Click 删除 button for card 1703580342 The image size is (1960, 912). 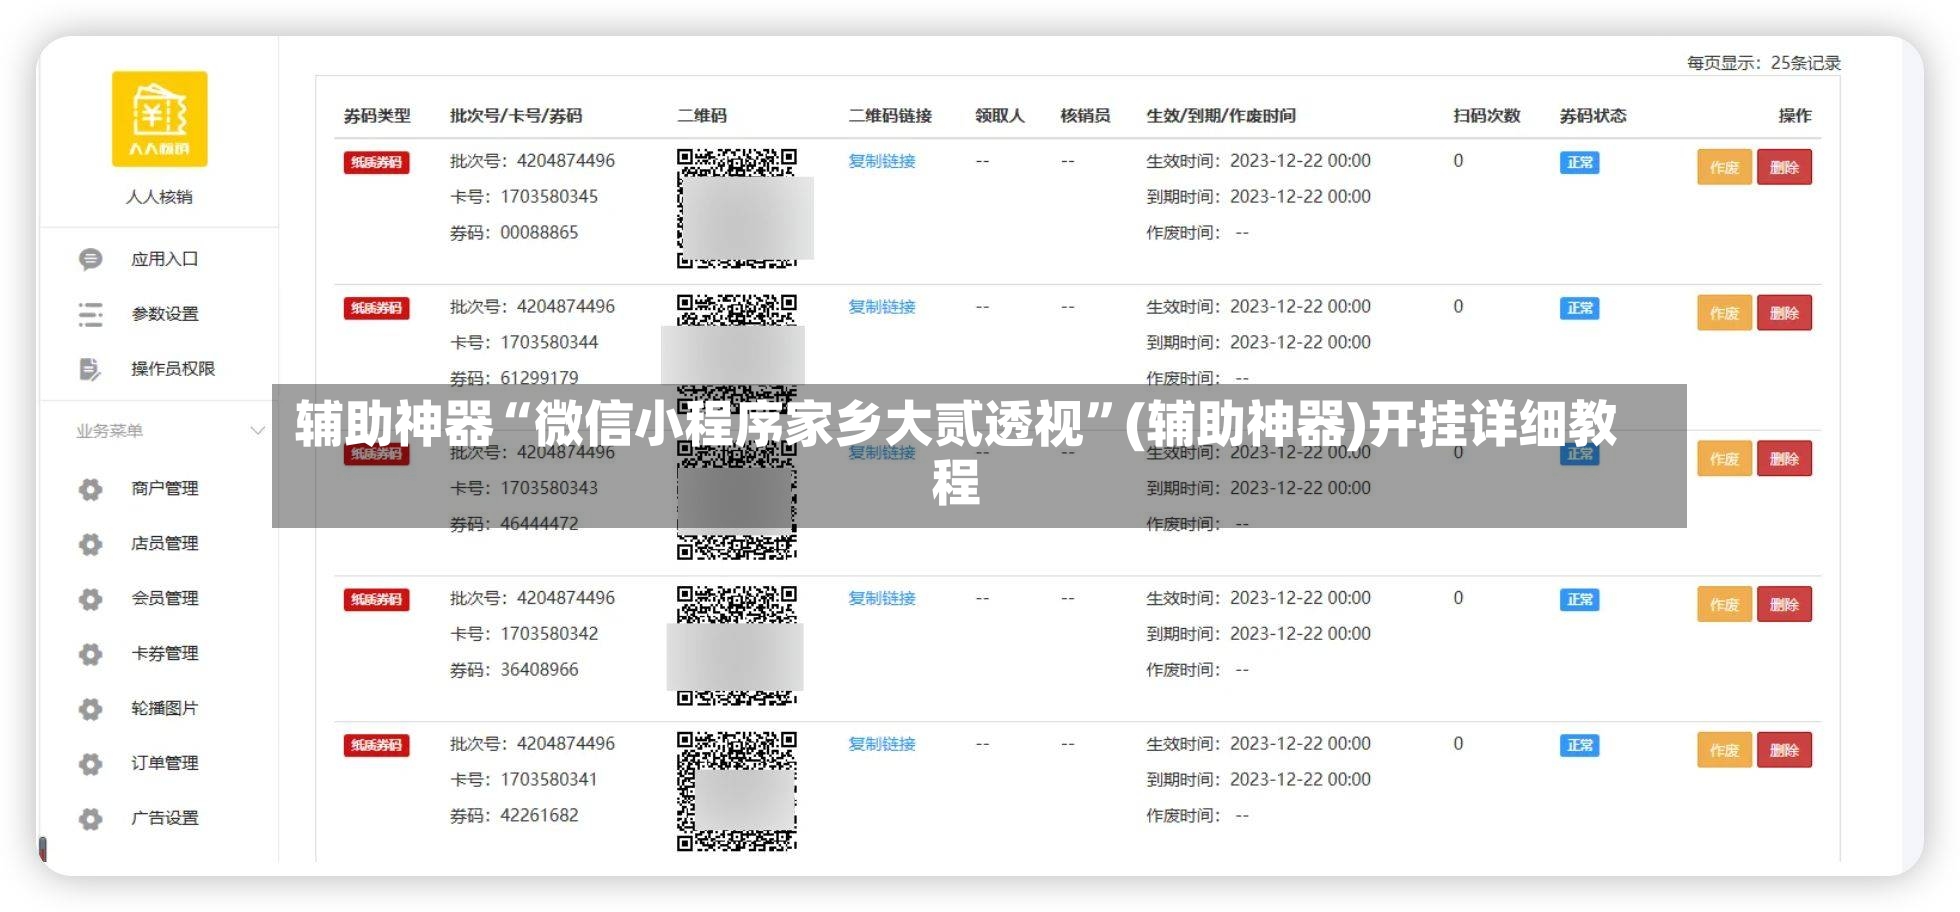pyautogui.click(x=1784, y=605)
